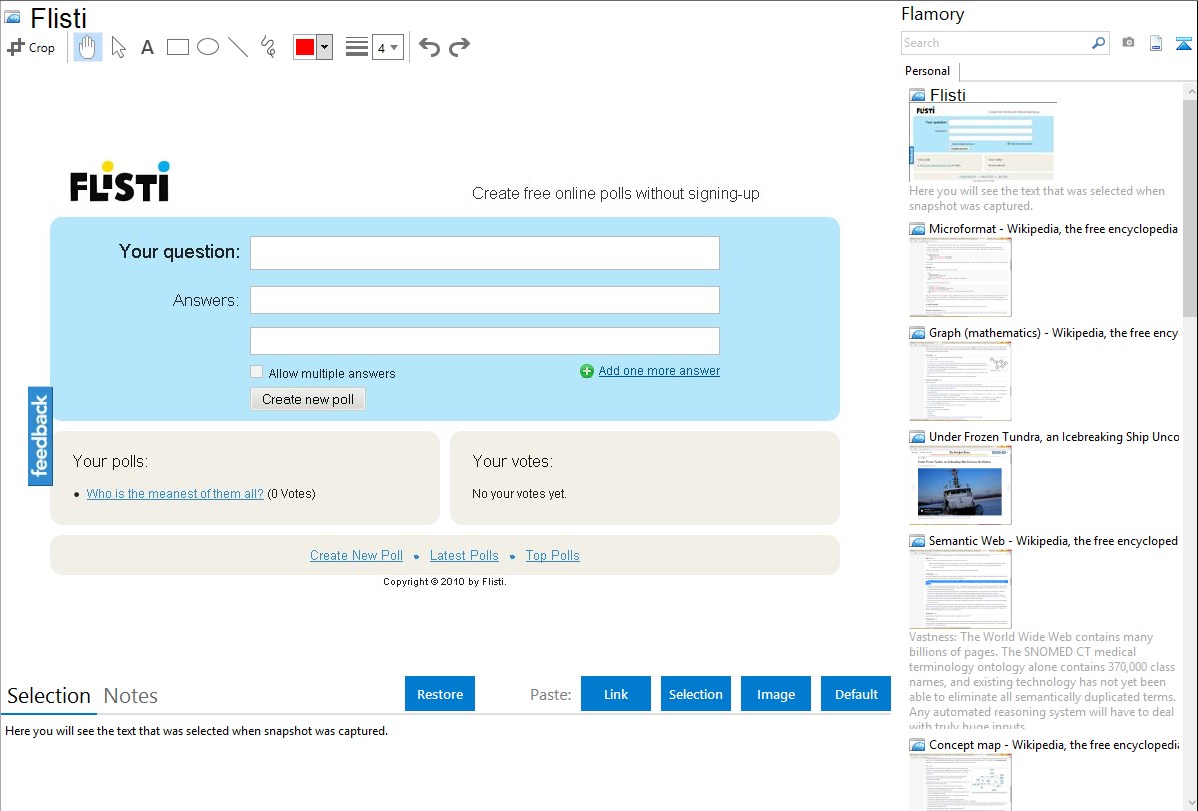The width and height of the screenshot is (1198, 811).
Task: Click the browser icon beside Flisti in the snapshot list
Action: point(918,96)
